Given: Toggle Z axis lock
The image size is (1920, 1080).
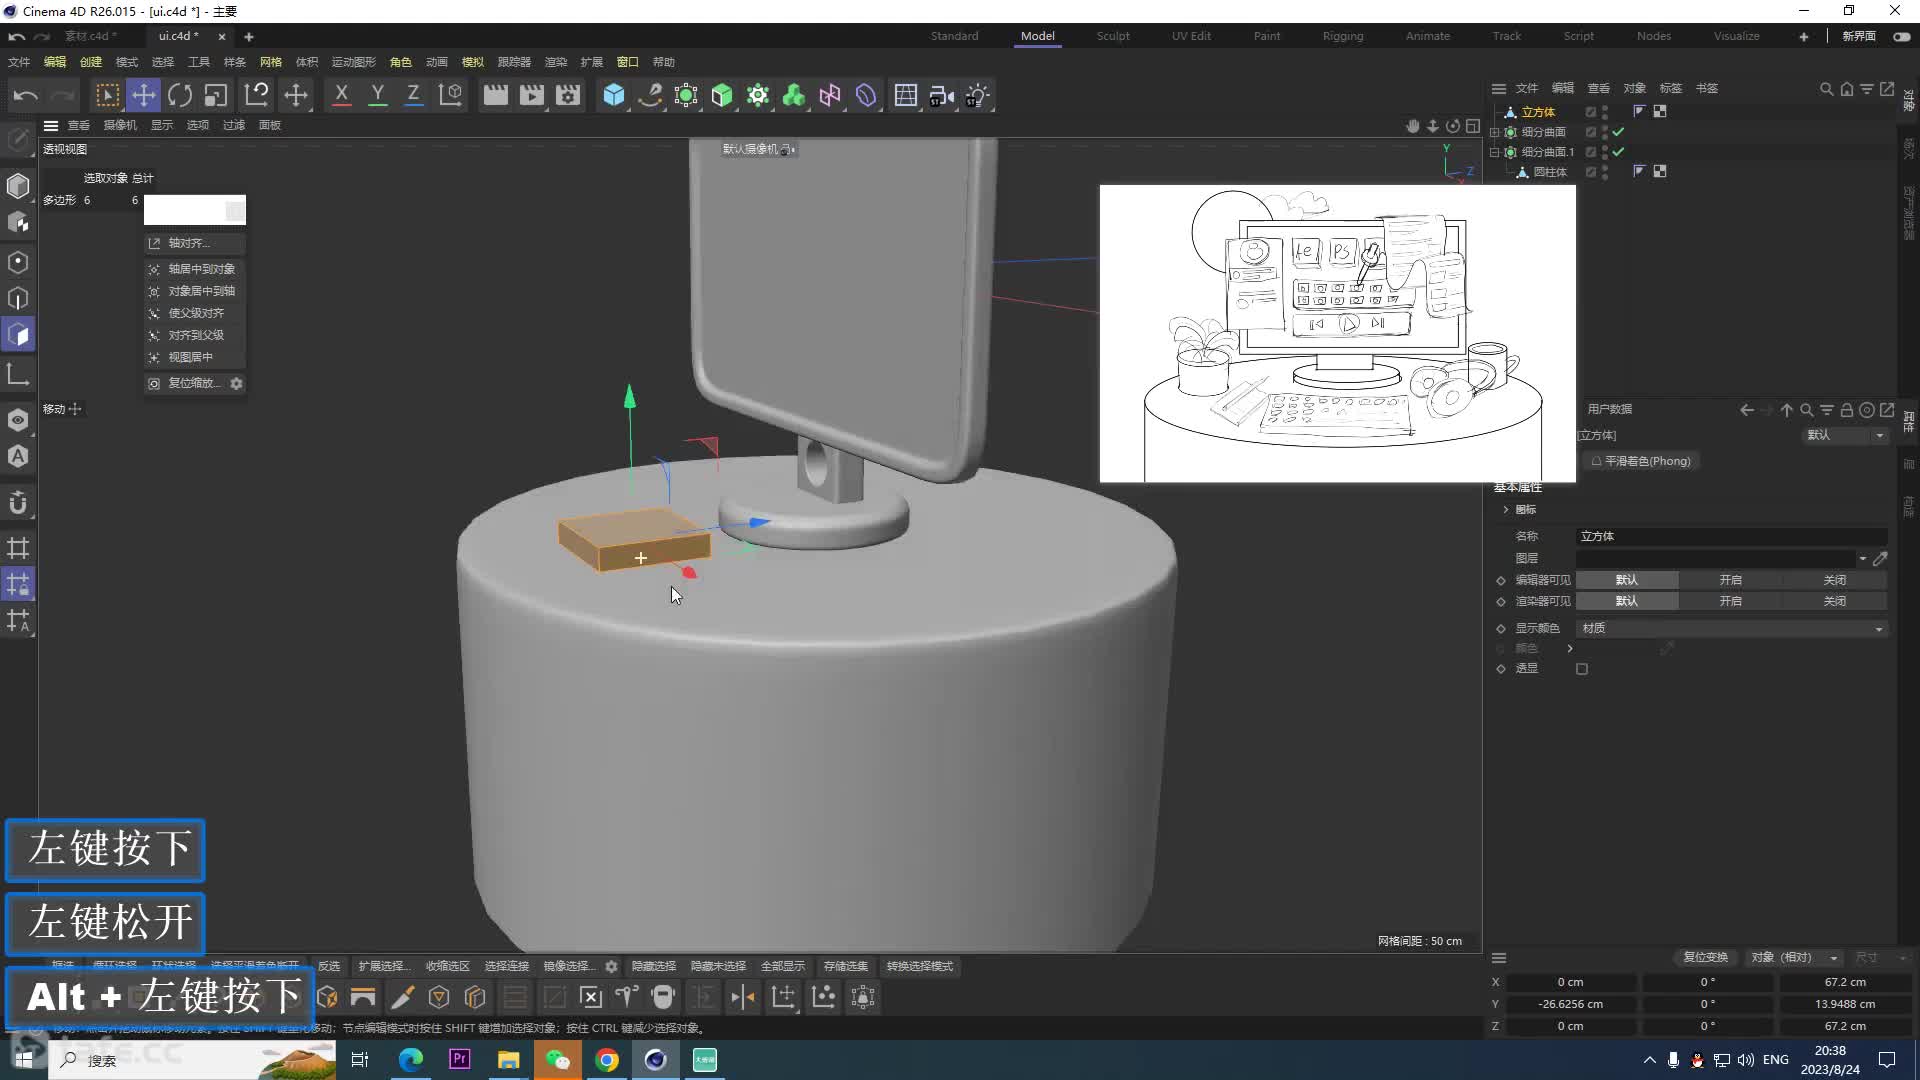Looking at the screenshot, I should tap(413, 95).
